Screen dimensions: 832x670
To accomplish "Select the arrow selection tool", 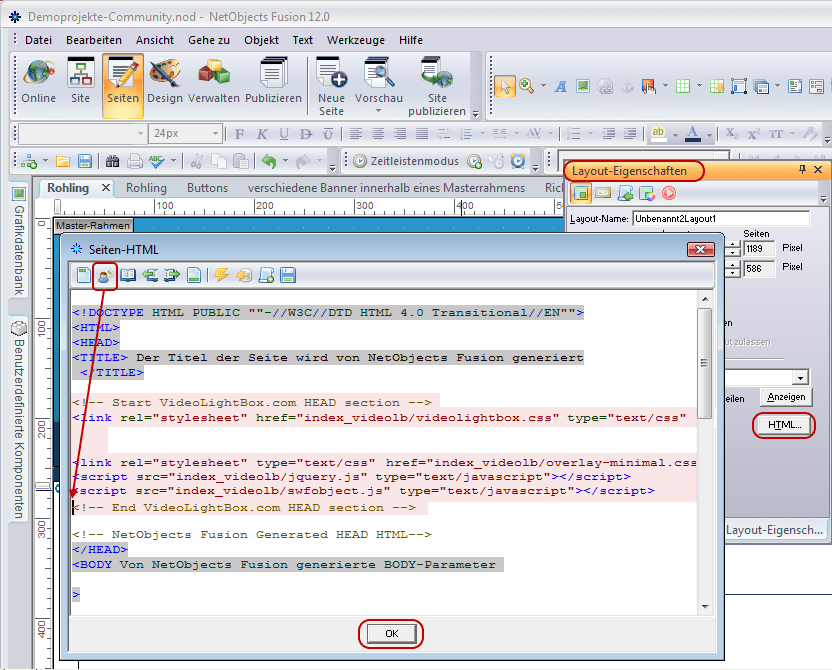I will pos(505,86).
